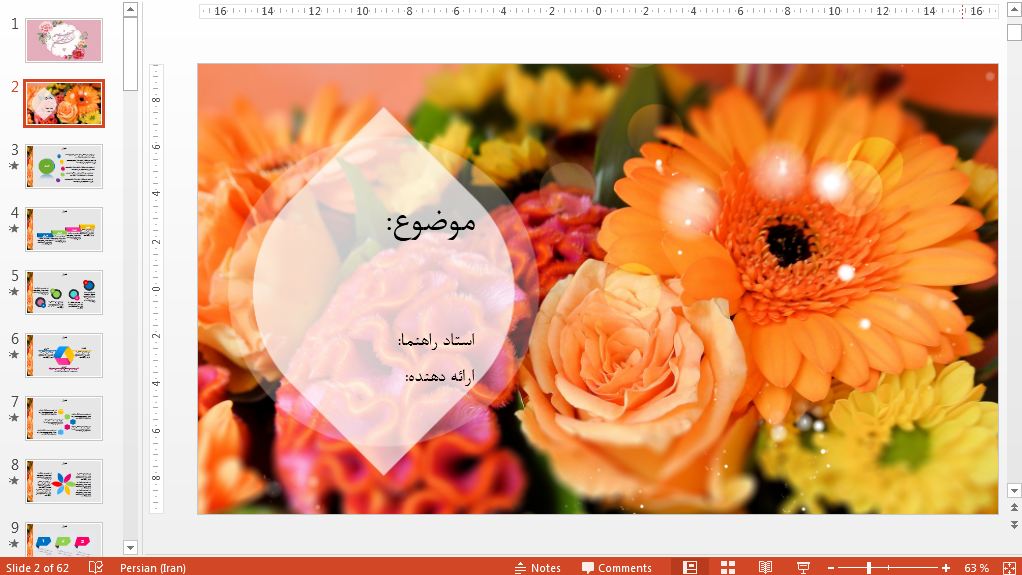Switch to Reading view
1022x575 pixels.
(765, 567)
